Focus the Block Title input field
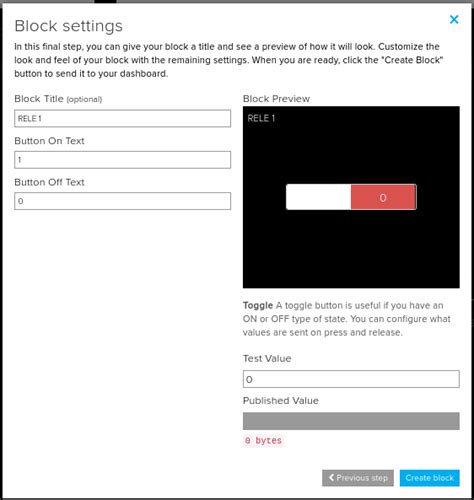The image size is (474, 500). pyautogui.click(x=122, y=118)
